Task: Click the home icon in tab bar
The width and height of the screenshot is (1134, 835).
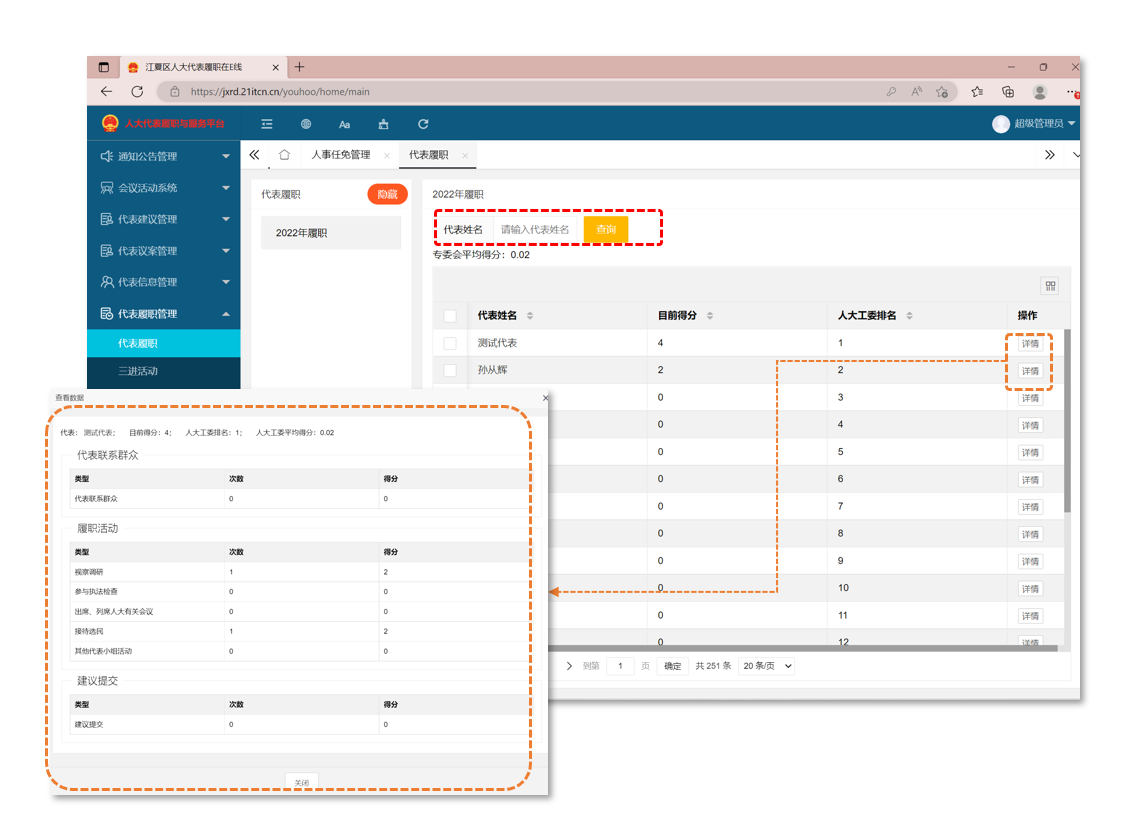Action: [284, 155]
